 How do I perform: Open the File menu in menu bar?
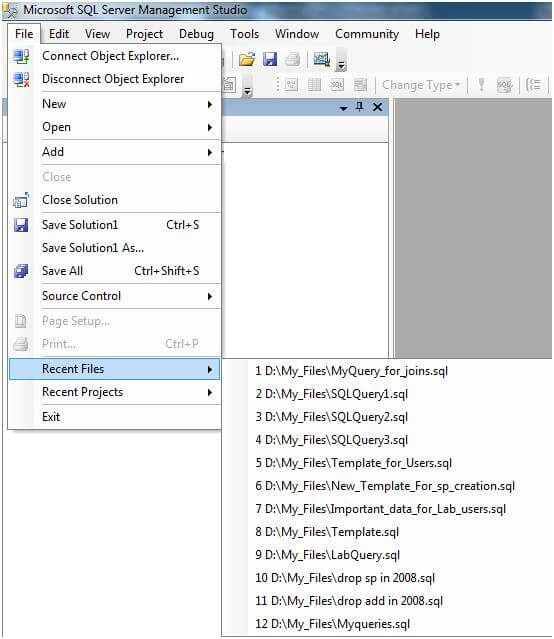tap(24, 34)
